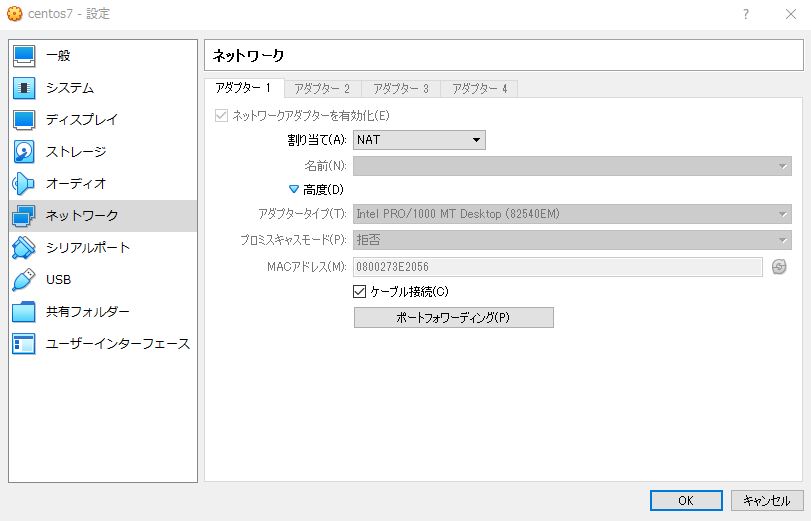The height and width of the screenshot is (521, 811).
Task: Click the ポートフォワーディング button
Action: click(454, 318)
